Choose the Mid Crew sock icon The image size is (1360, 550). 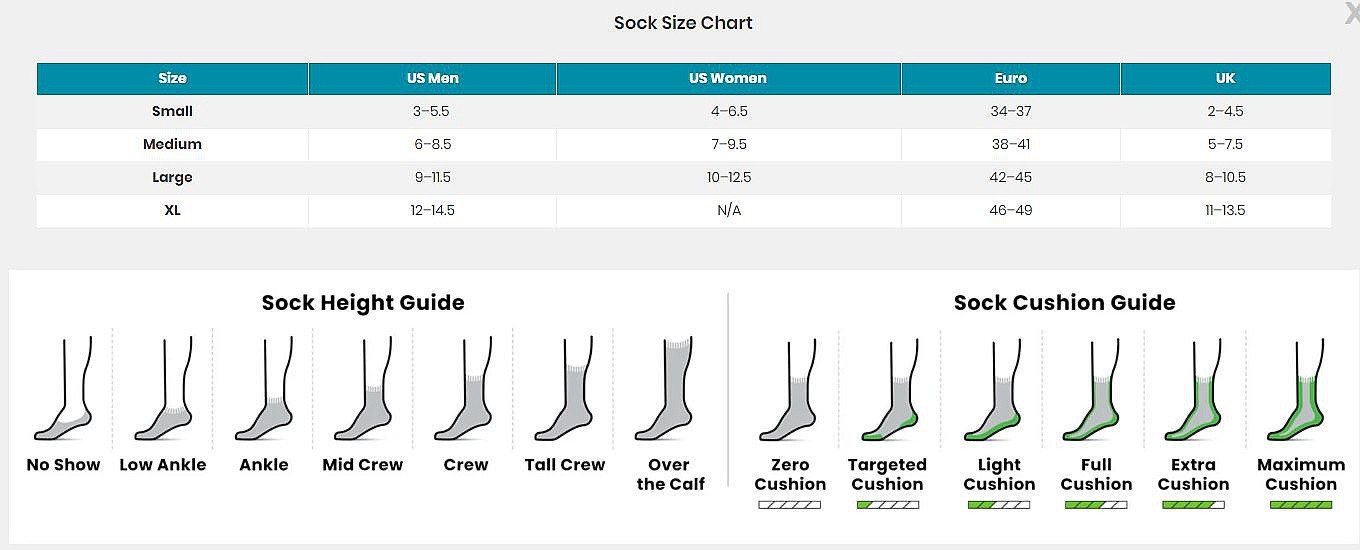(363, 389)
